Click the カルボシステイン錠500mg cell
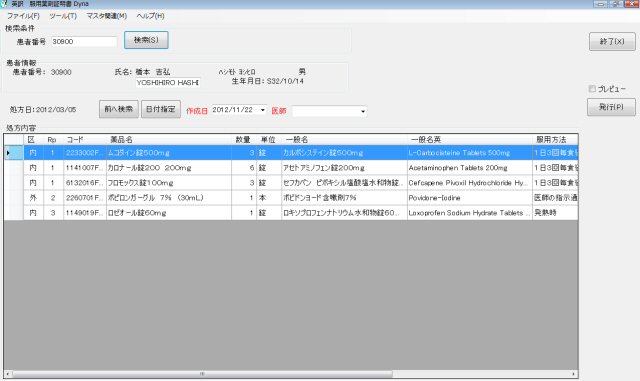Viewport: 640px width, 381px height. [x=344, y=153]
